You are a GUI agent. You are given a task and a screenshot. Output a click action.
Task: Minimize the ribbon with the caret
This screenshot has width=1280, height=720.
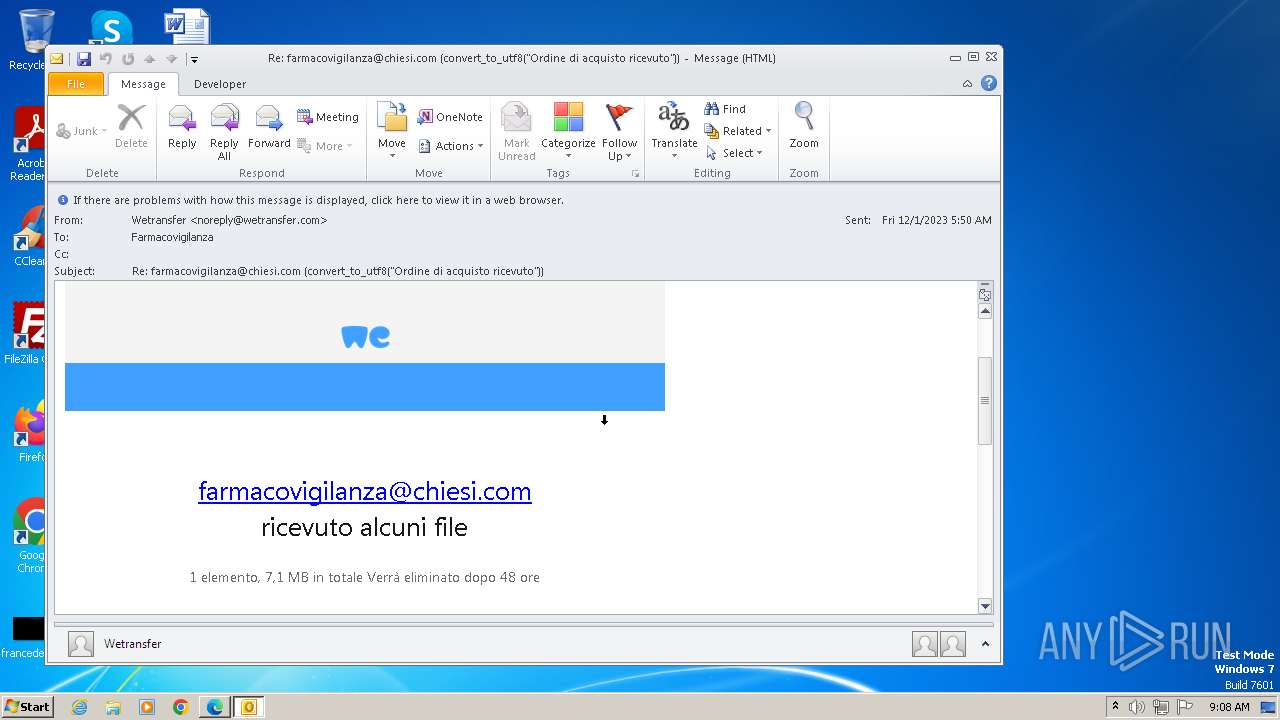[x=967, y=84]
